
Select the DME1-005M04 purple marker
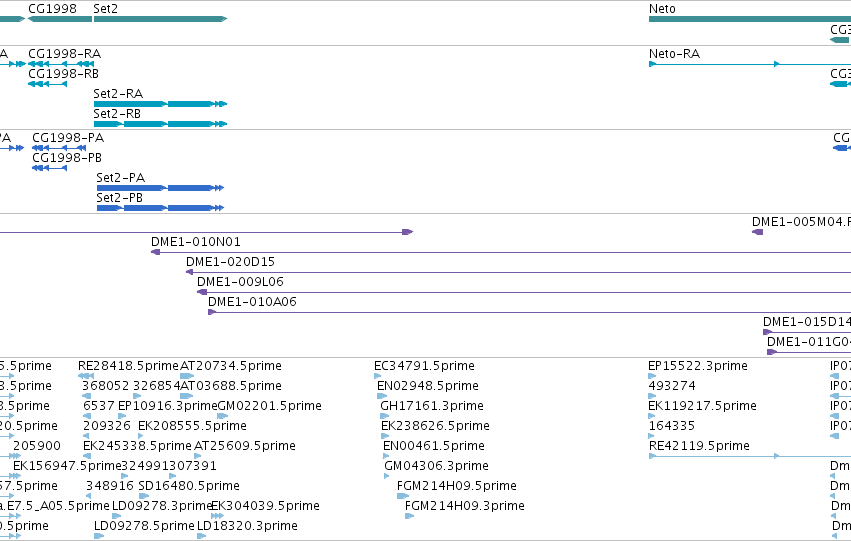pyautogui.click(x=757, y=232)
